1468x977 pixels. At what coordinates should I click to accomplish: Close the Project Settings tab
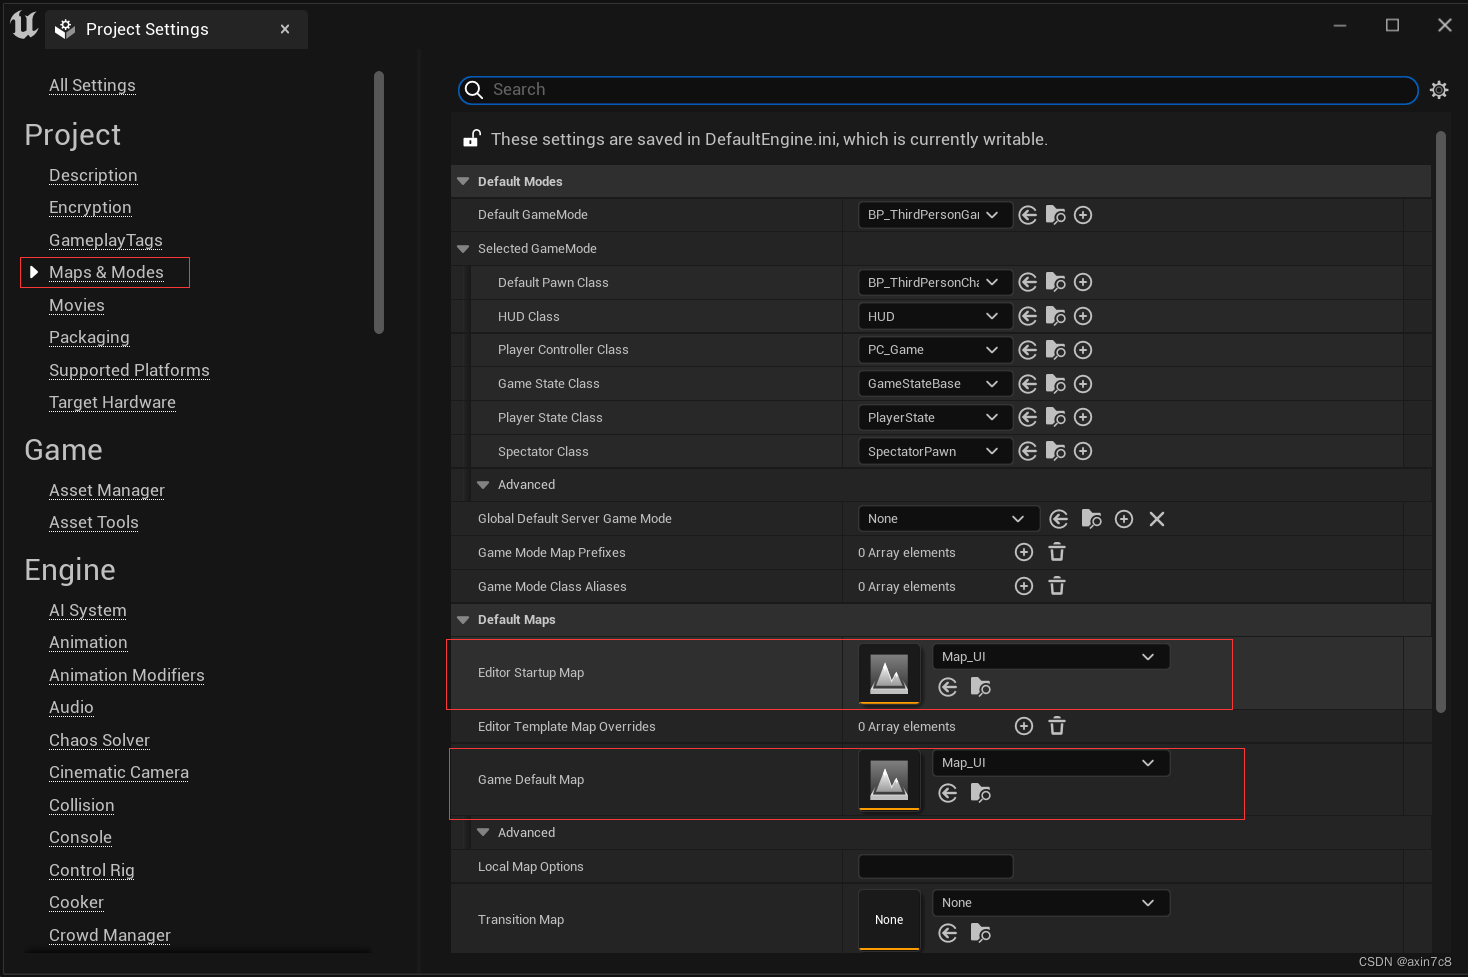[x=285, y=29]
